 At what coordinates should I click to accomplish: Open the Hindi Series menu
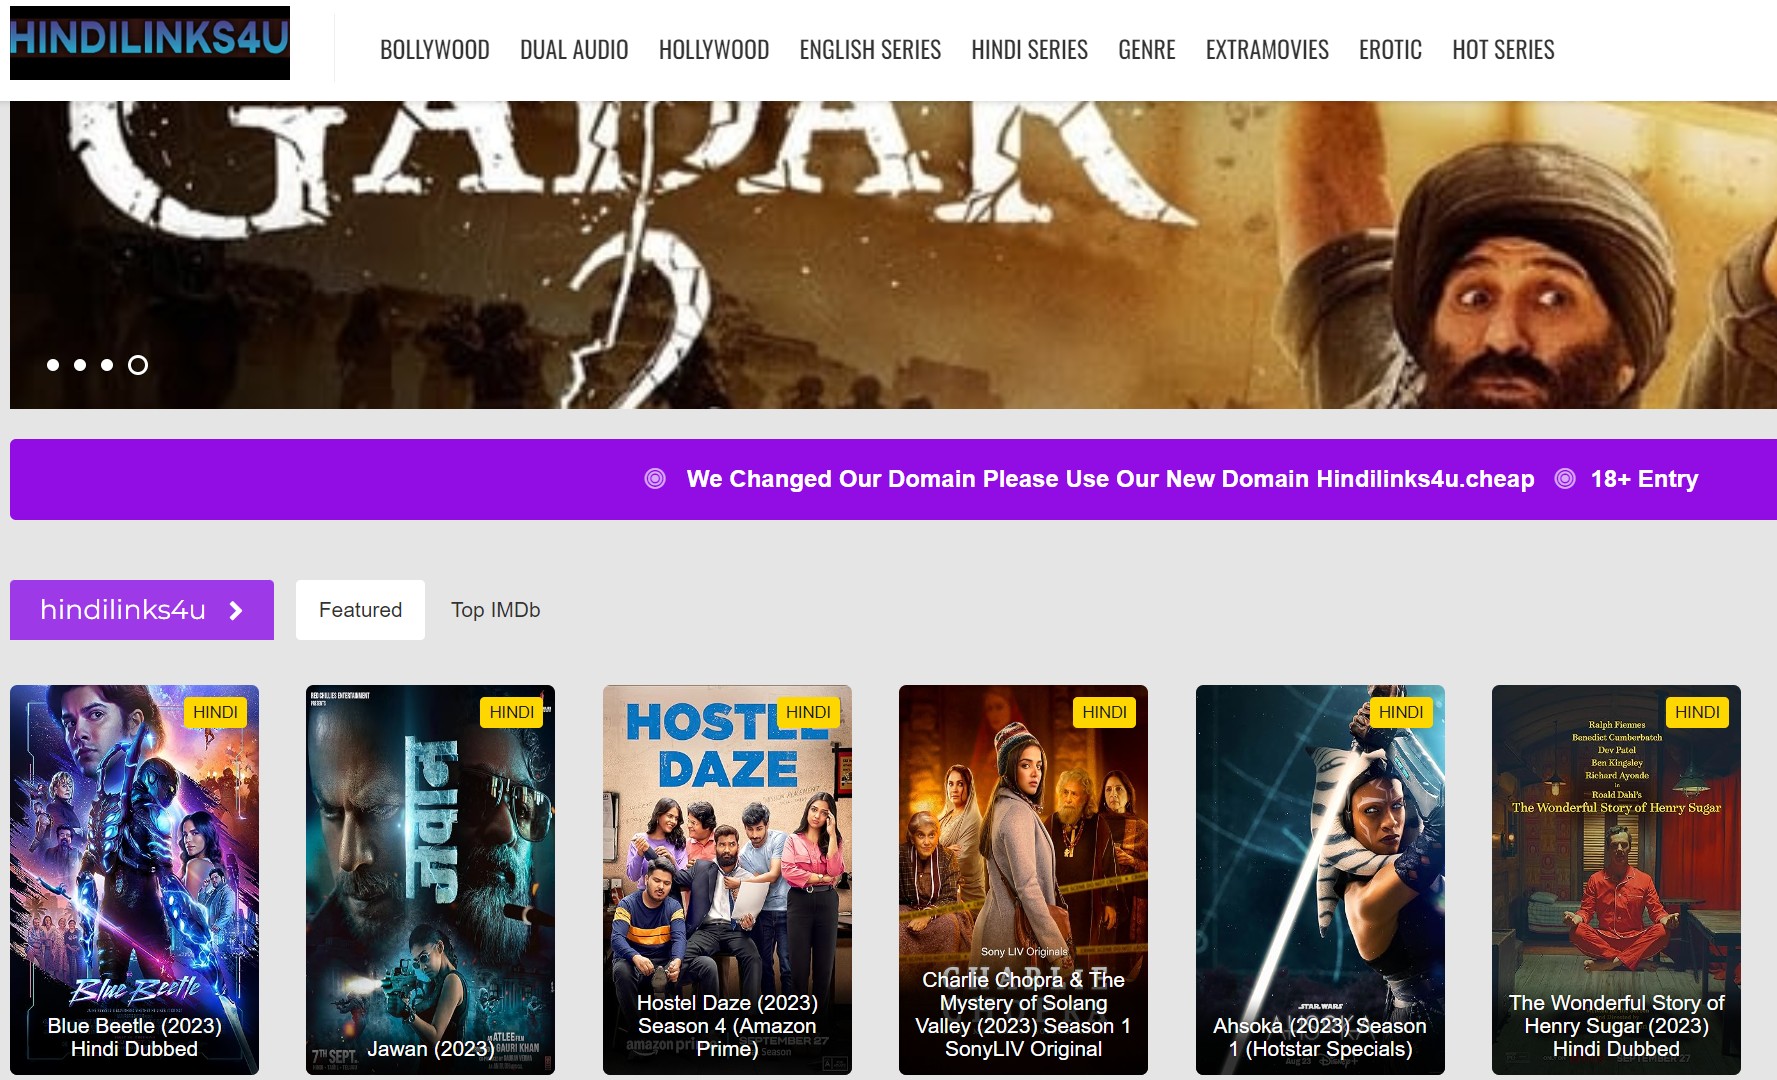pyautogui.click(x=1029, y=50)
